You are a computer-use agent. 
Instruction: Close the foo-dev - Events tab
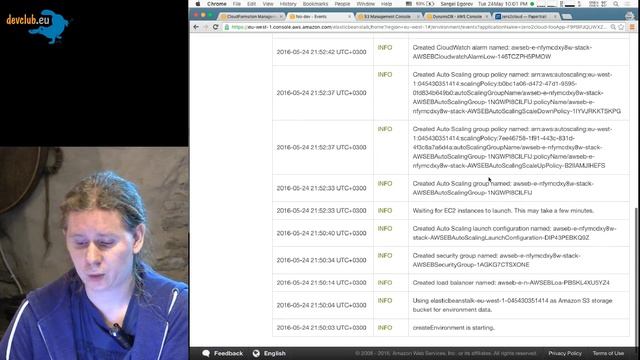pyautogui.click(x=349, y=16)
